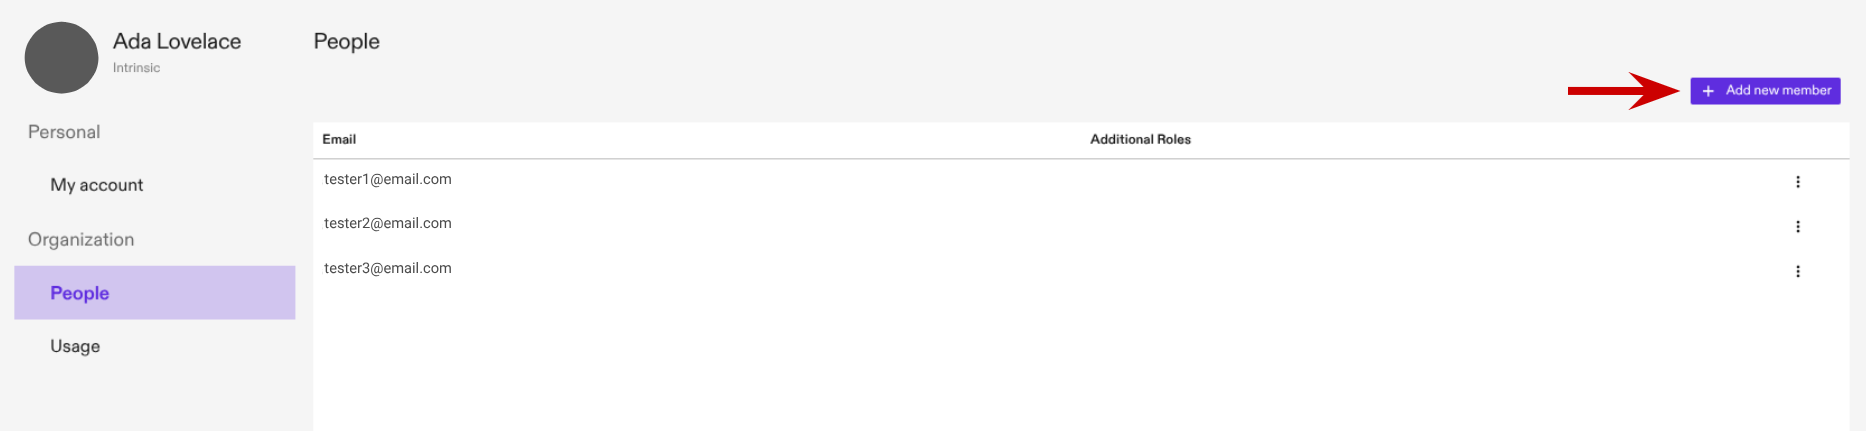Screen dimensions: 1866x431
Task: Click the plus icon on Add new member
Action: pyautogui.click(x=1708, y=91)
